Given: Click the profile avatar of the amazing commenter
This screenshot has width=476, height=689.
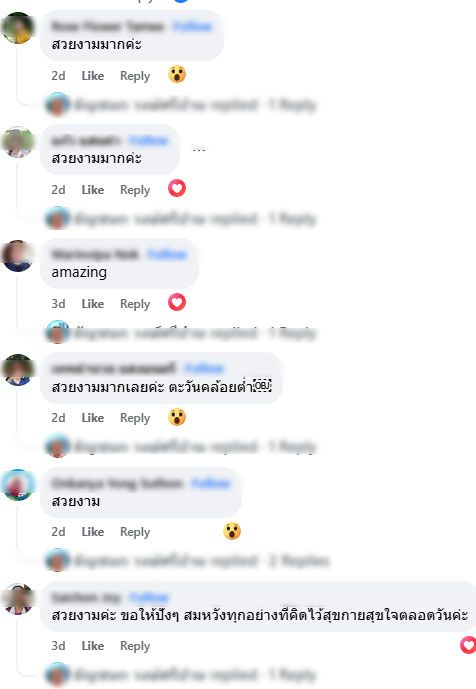Looking at the screenshot, I should pos(17,256).
